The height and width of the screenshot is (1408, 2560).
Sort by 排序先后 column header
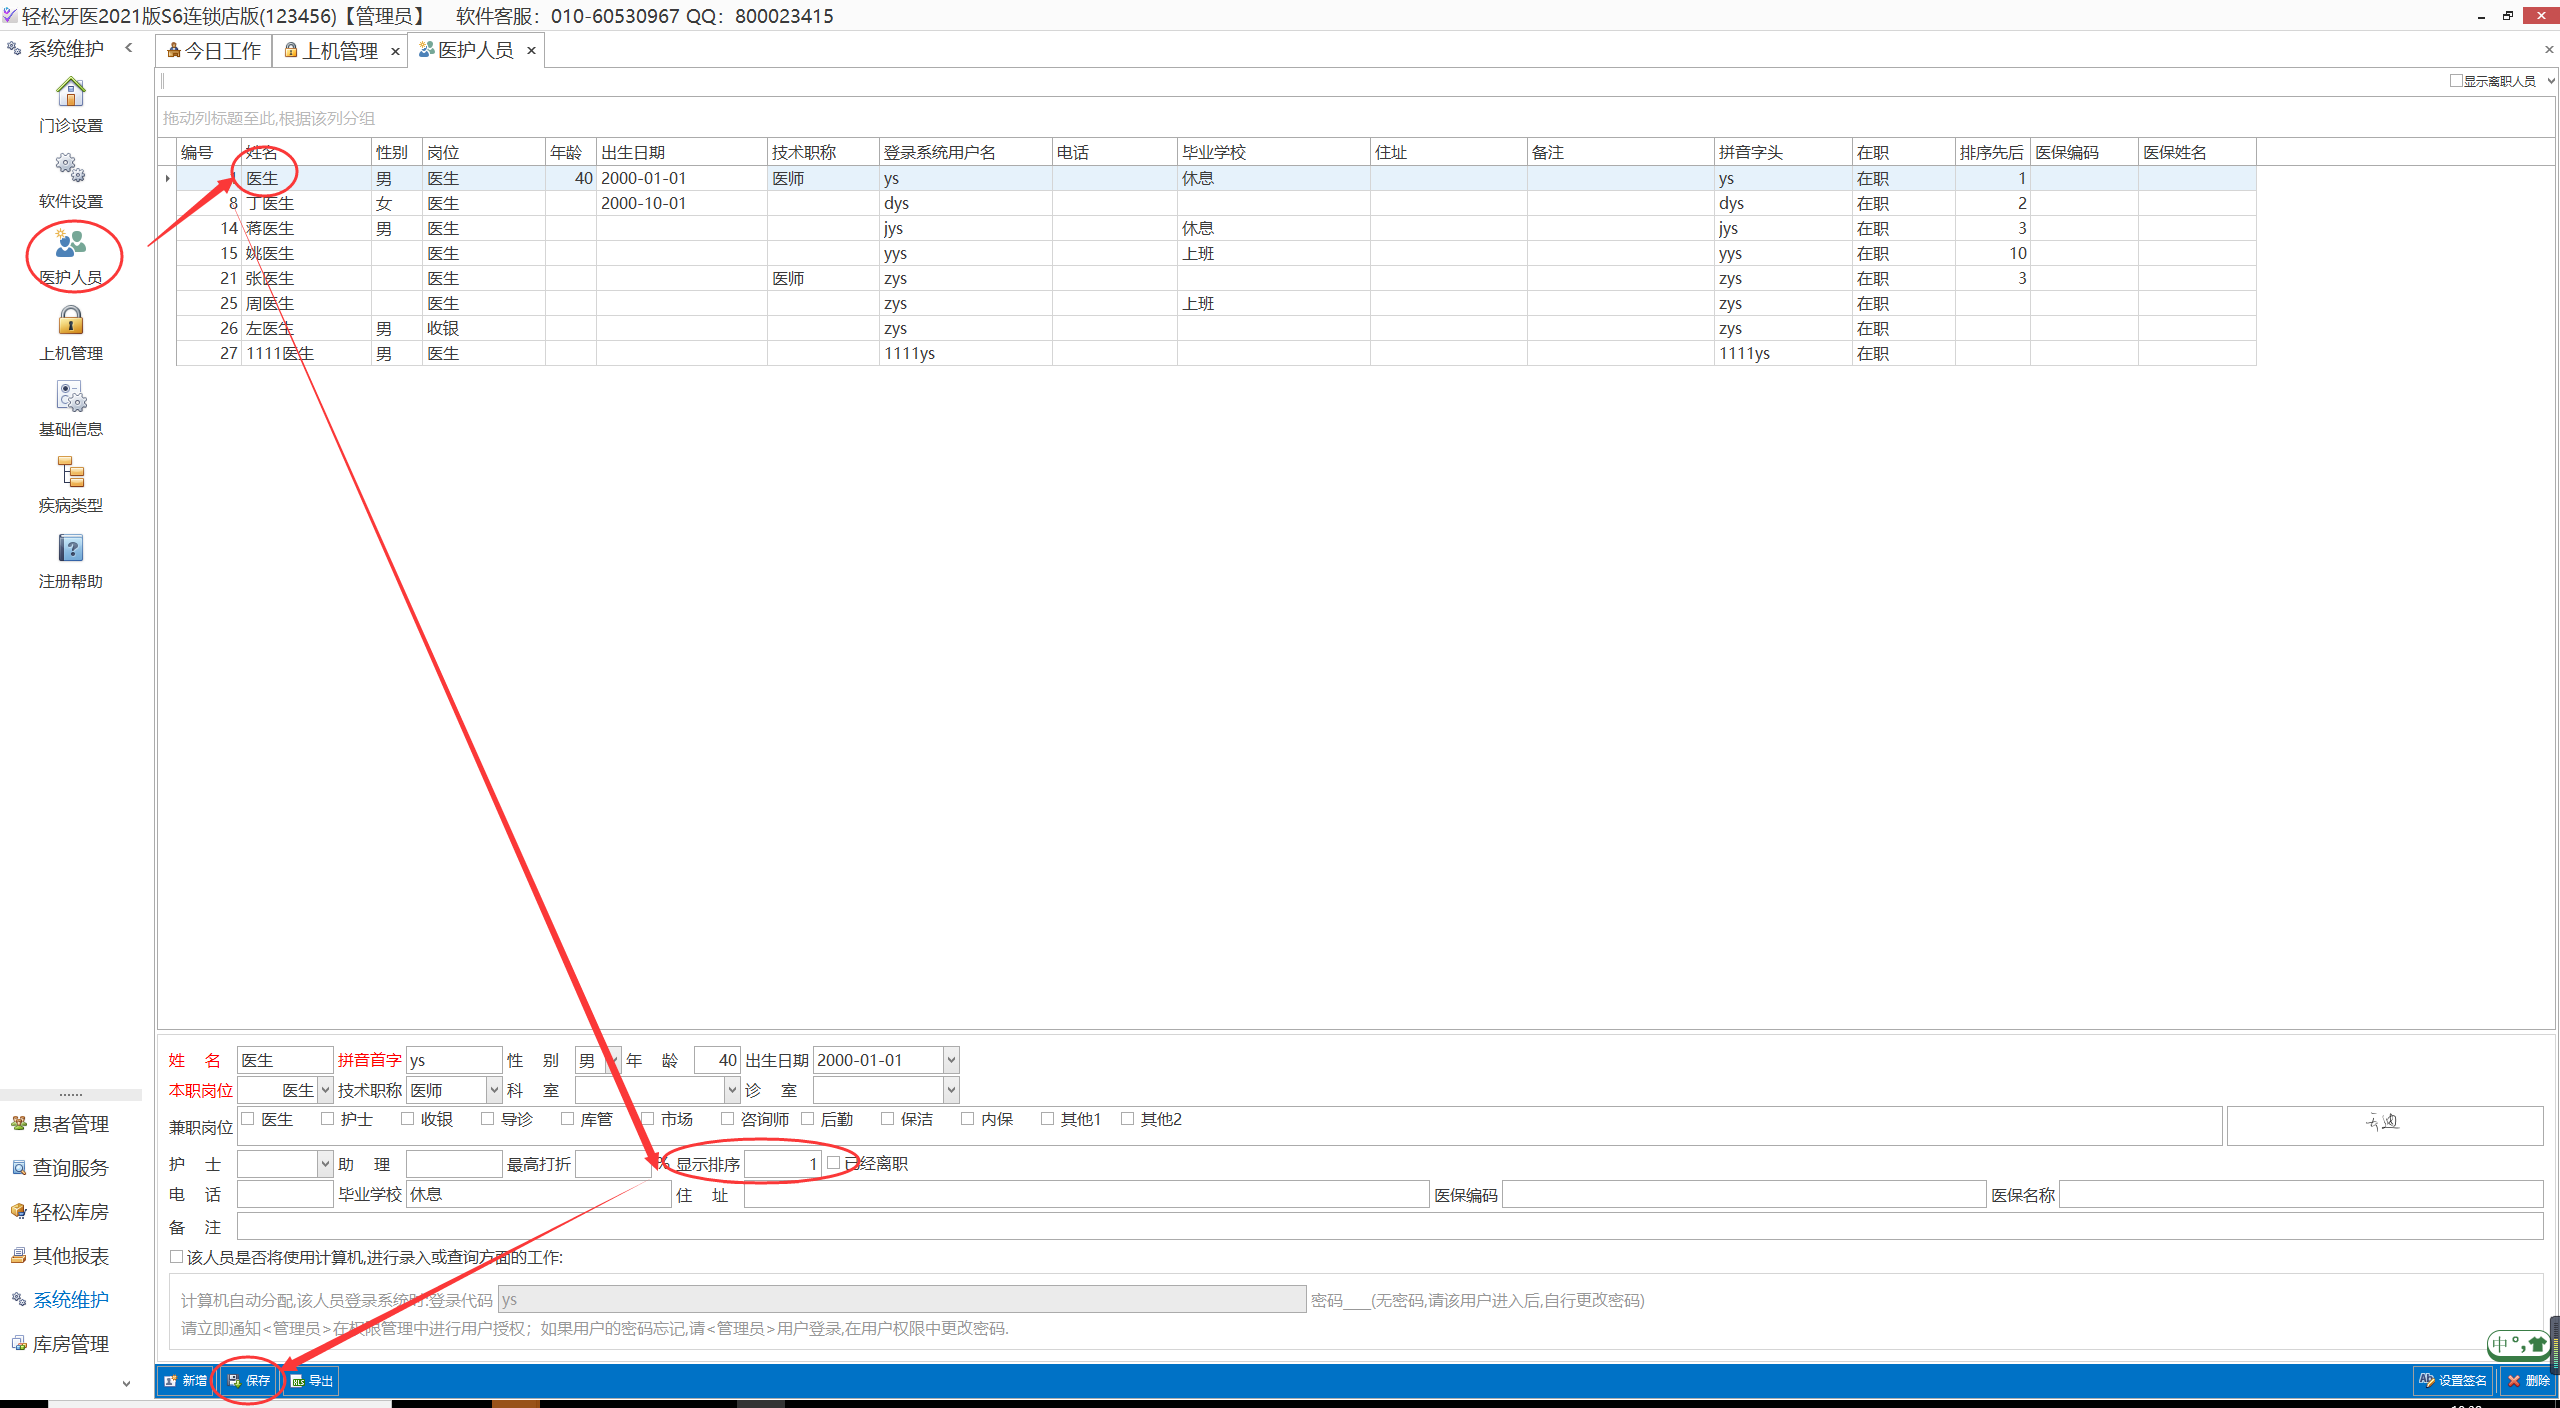pos(1992,152)
